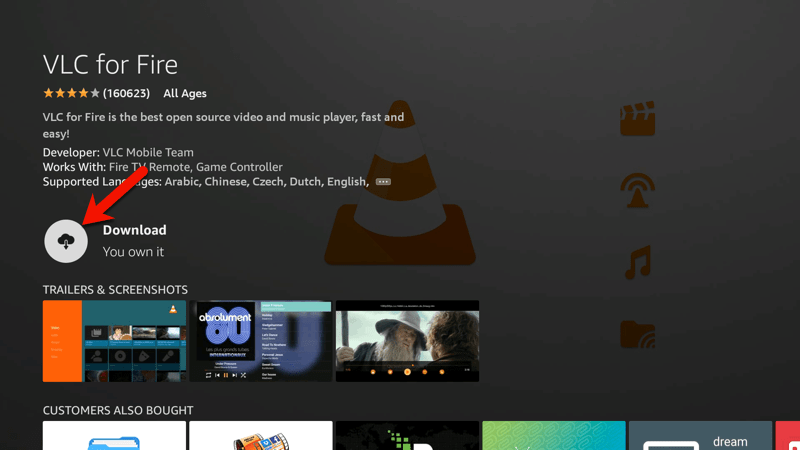Image resolution: width=800 pixels, height=450 pixels.
Task: Click the You own it text
Action: [133, 252]
